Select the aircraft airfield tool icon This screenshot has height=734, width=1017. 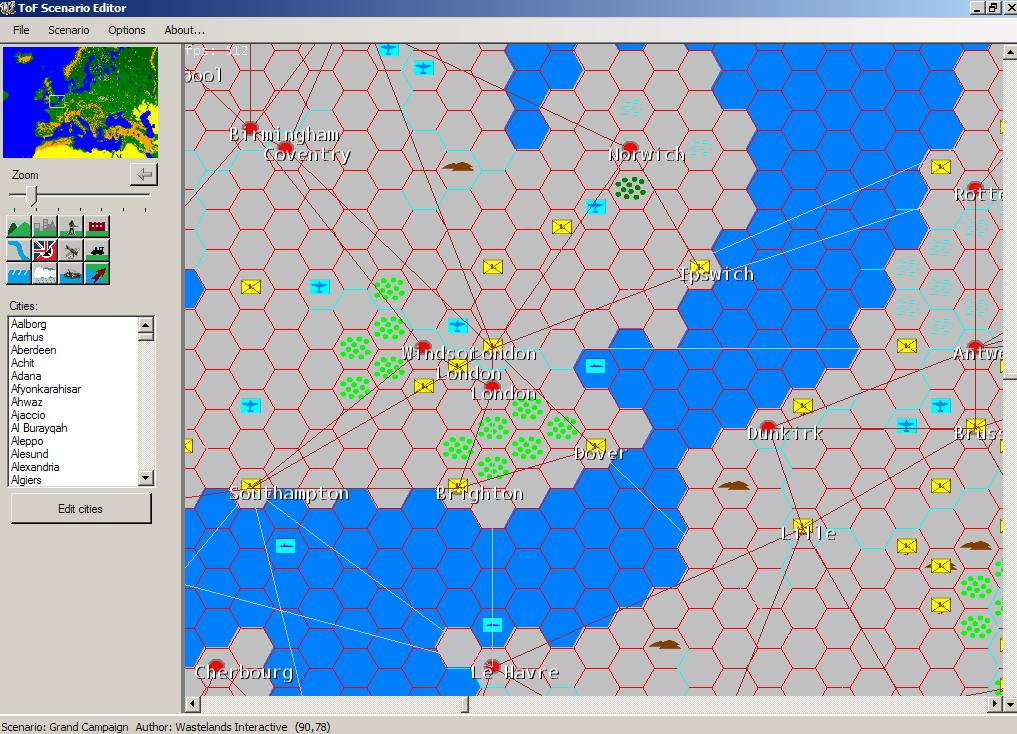[x=71, y=250]
